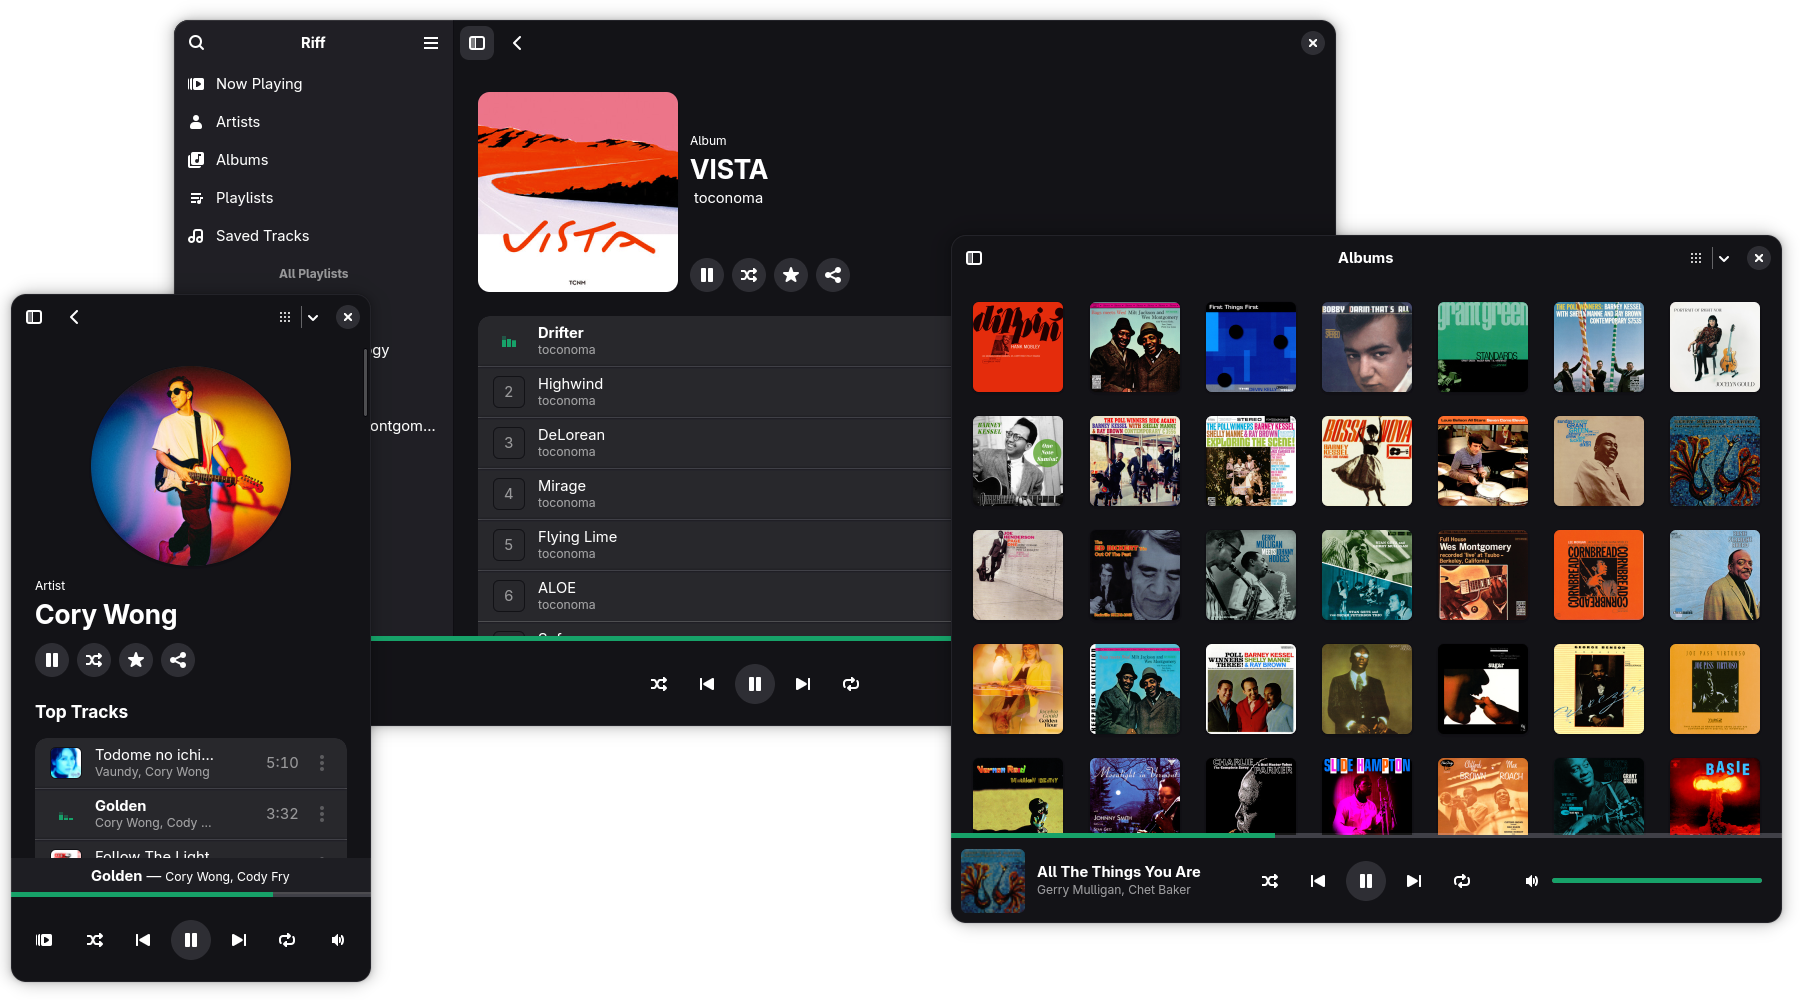This screenshot has width=1800, height=1000.
Task: Pause Cory Wong artist playback
Action: [52, 660]
